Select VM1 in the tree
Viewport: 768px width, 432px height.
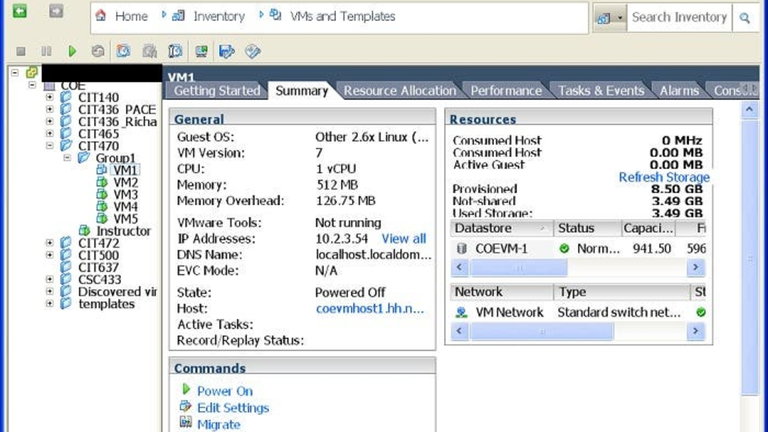(125, 170)
